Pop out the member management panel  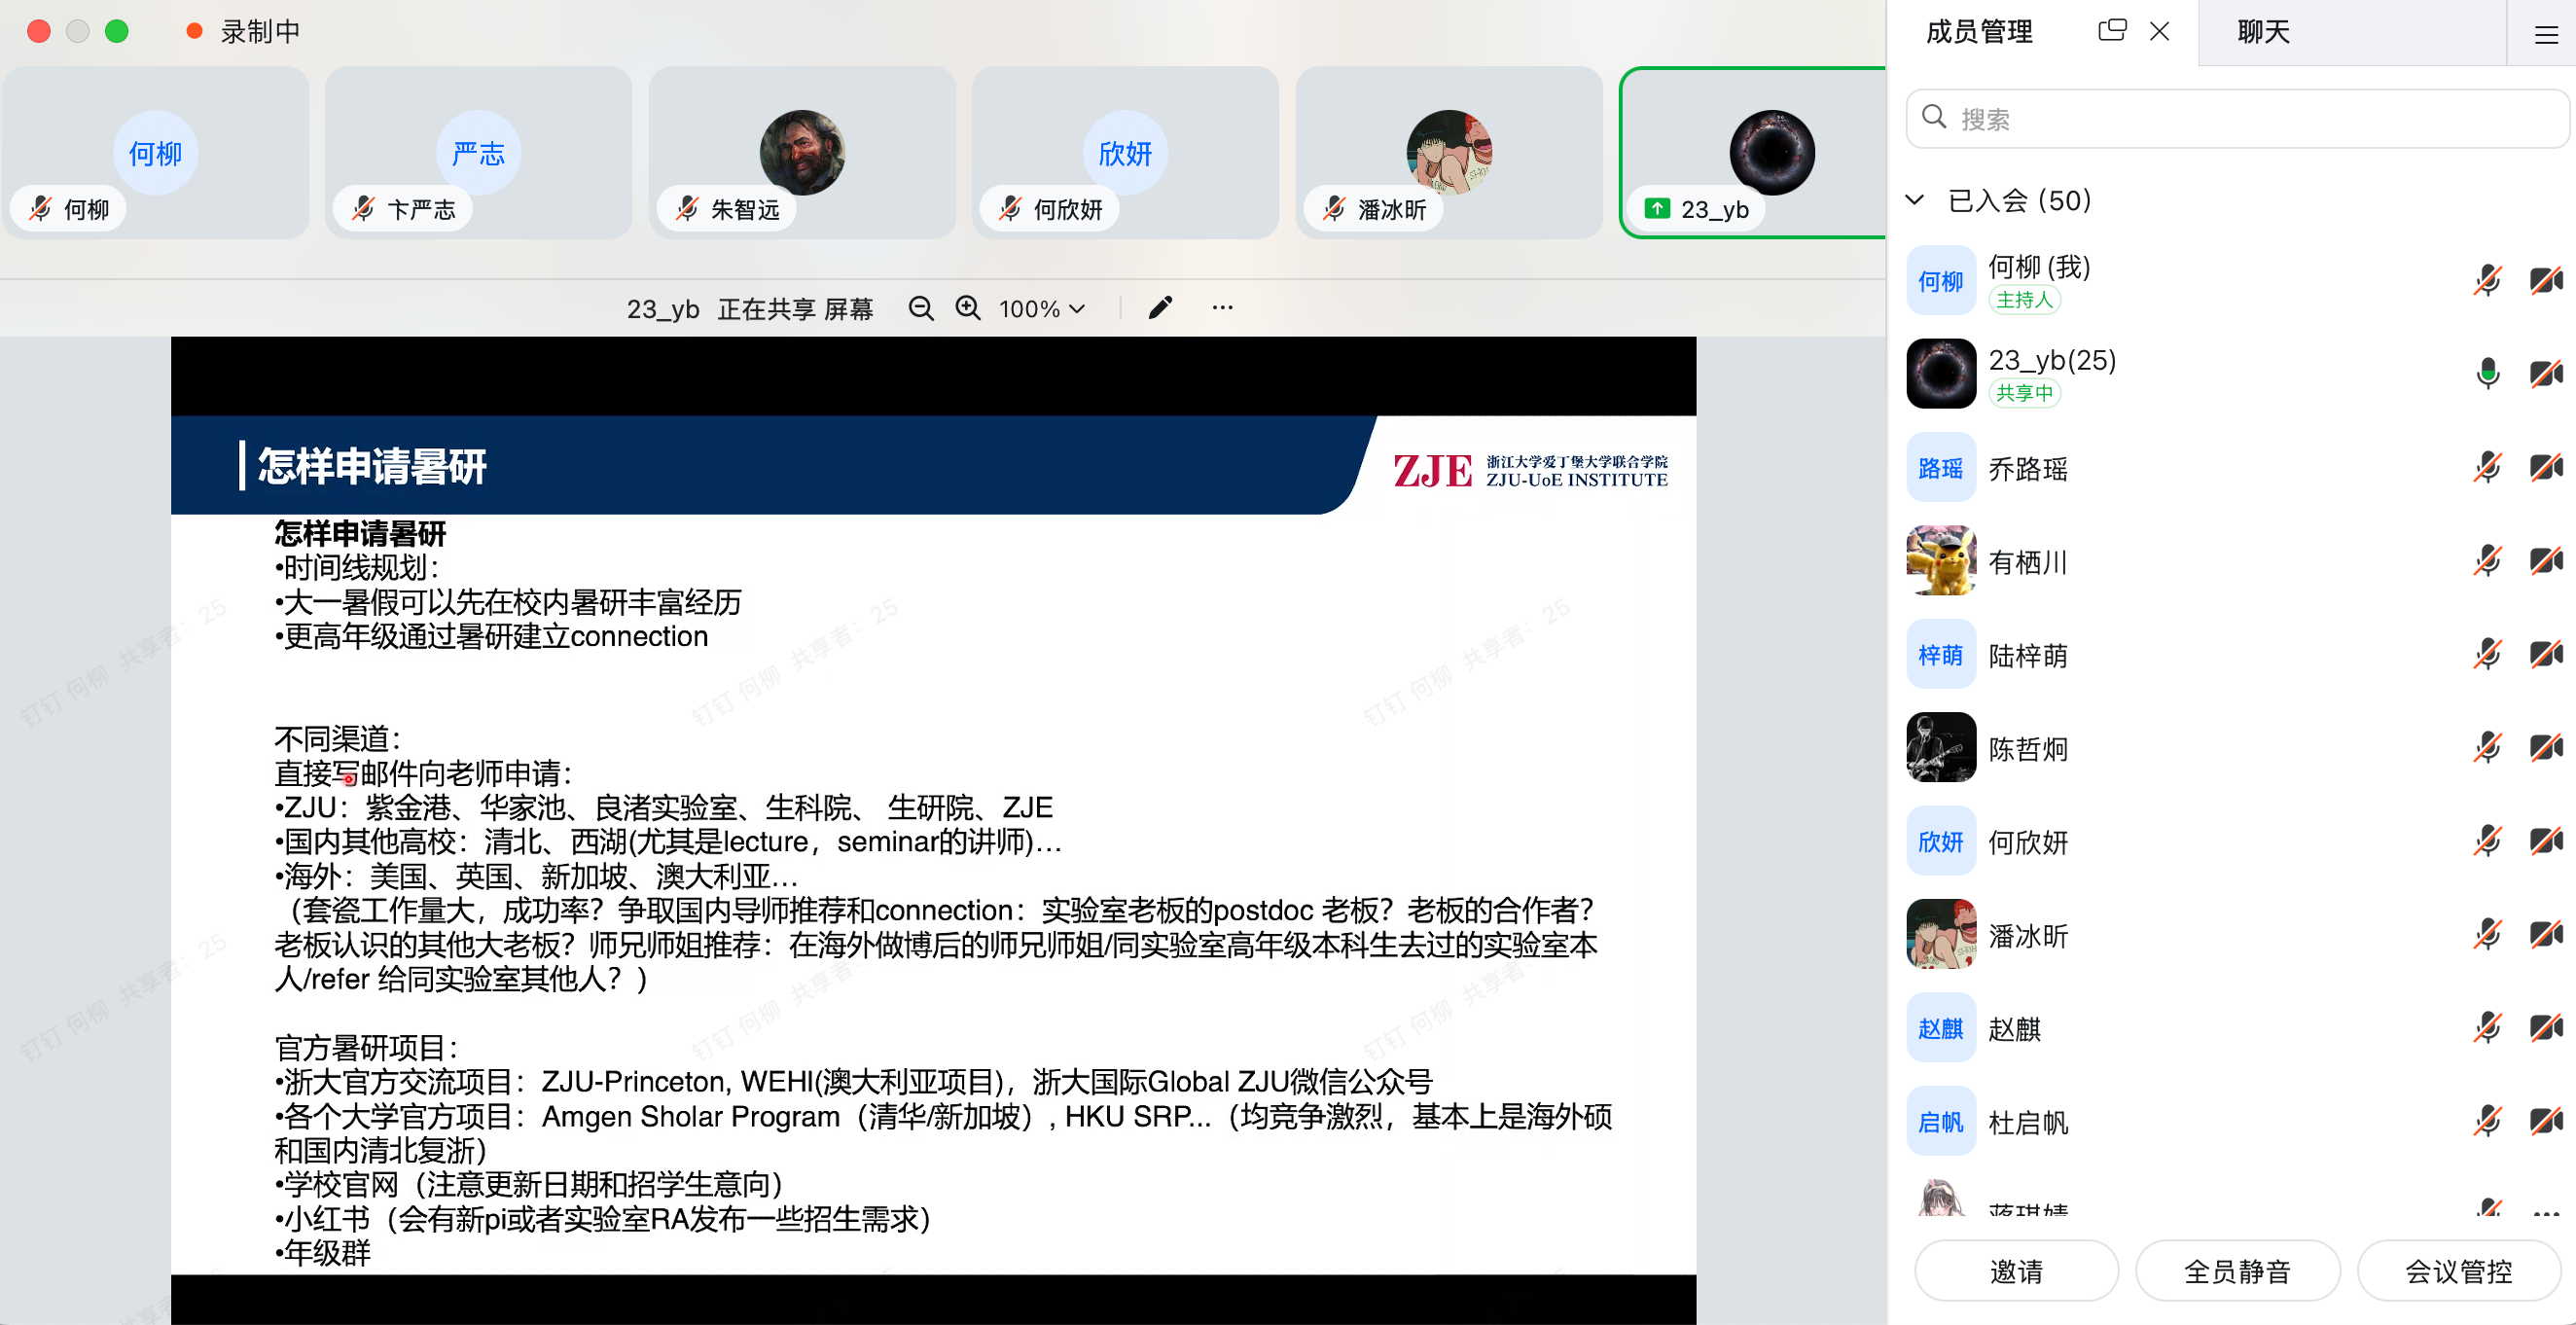coord(2110,31)
